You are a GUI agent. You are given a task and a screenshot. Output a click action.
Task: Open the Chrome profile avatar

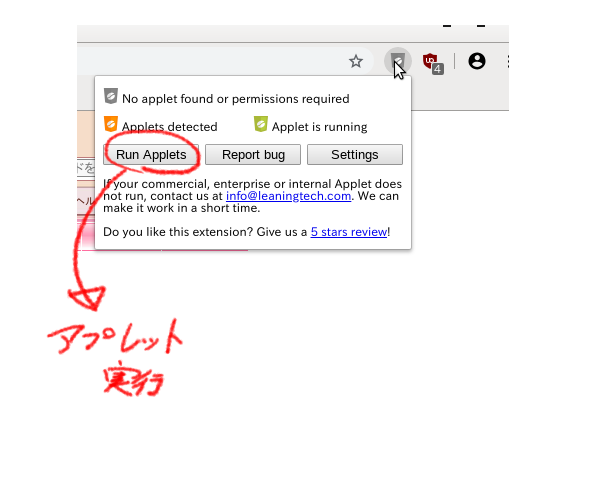[x=477, y=61]
